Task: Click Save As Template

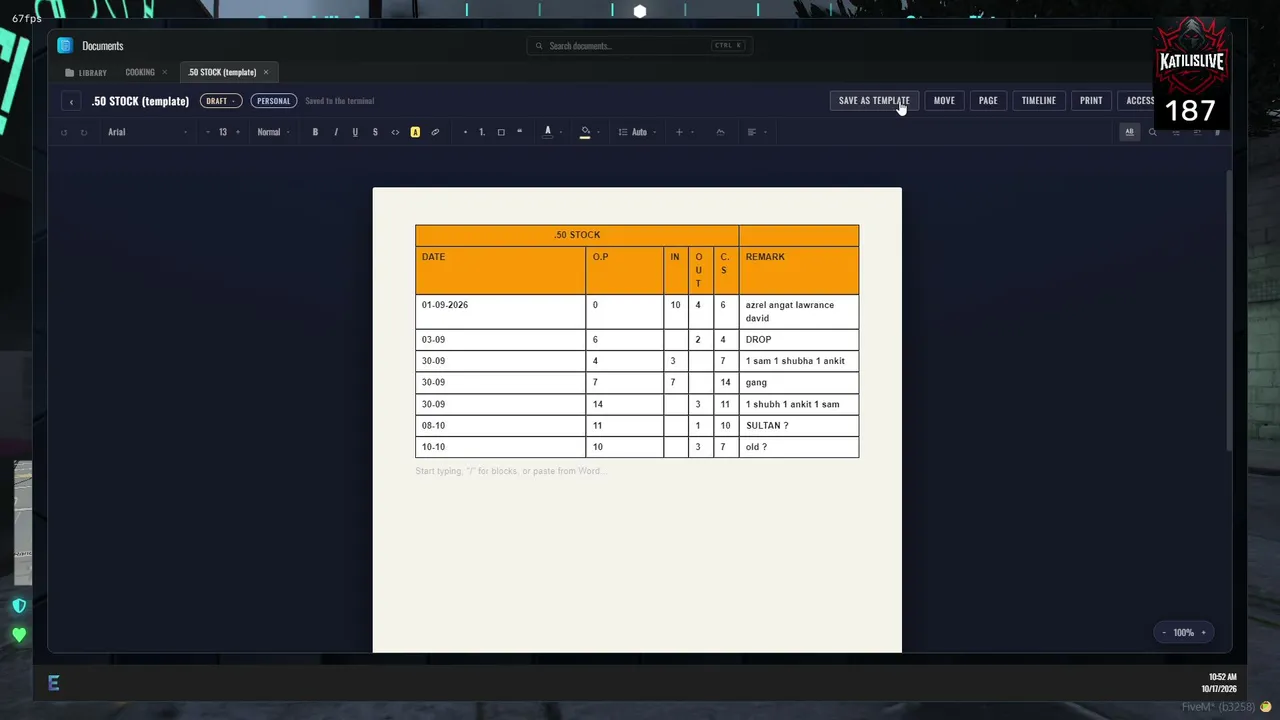Action: (x=874, y=101)
